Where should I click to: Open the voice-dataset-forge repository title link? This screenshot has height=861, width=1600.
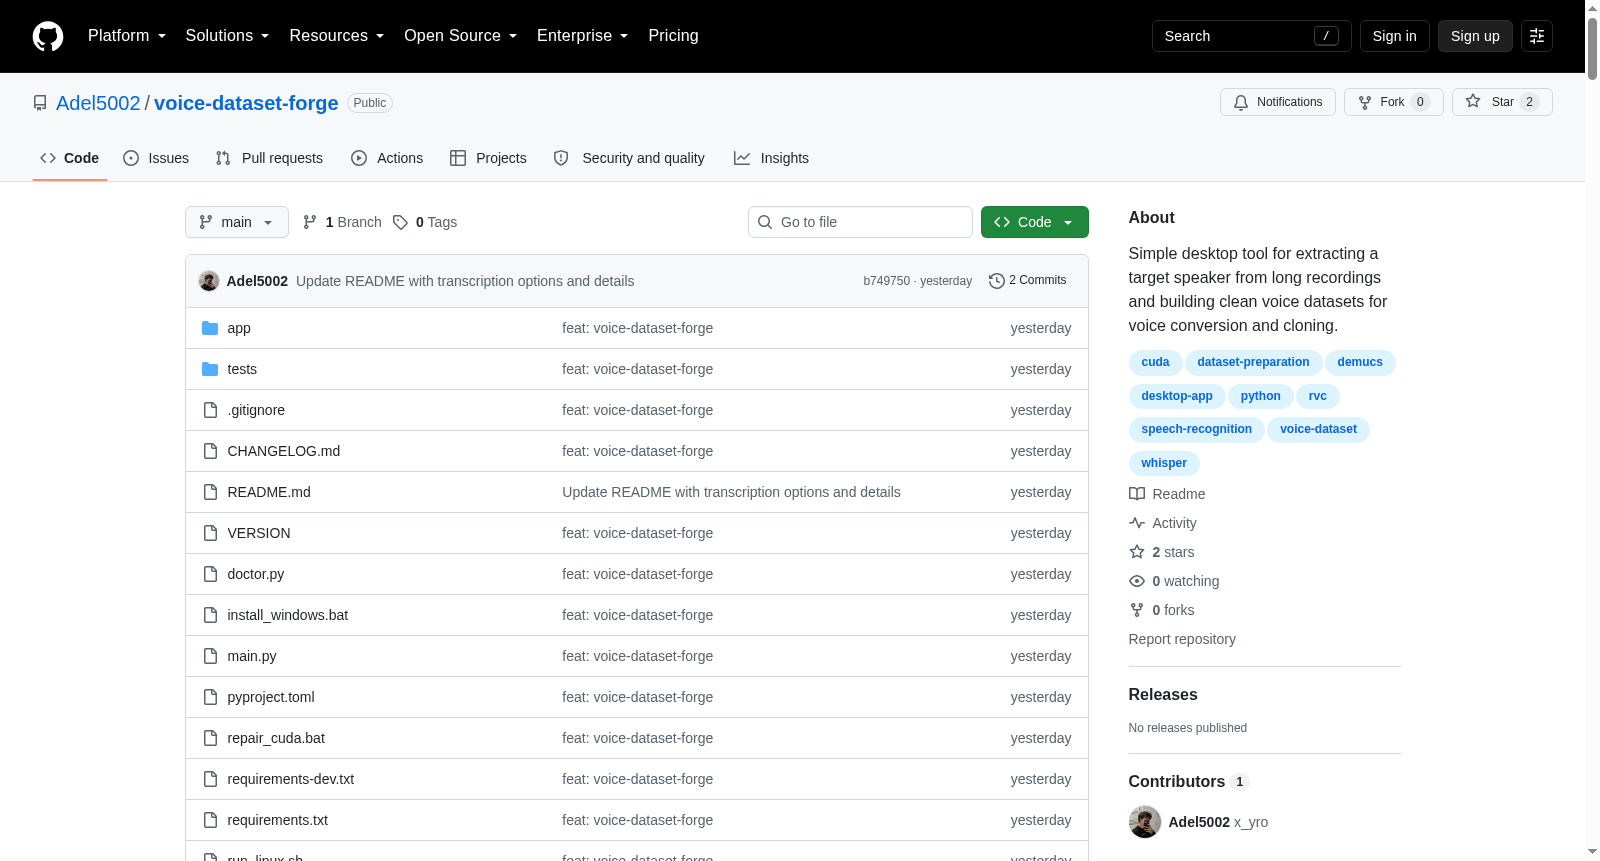click(246, 103)
